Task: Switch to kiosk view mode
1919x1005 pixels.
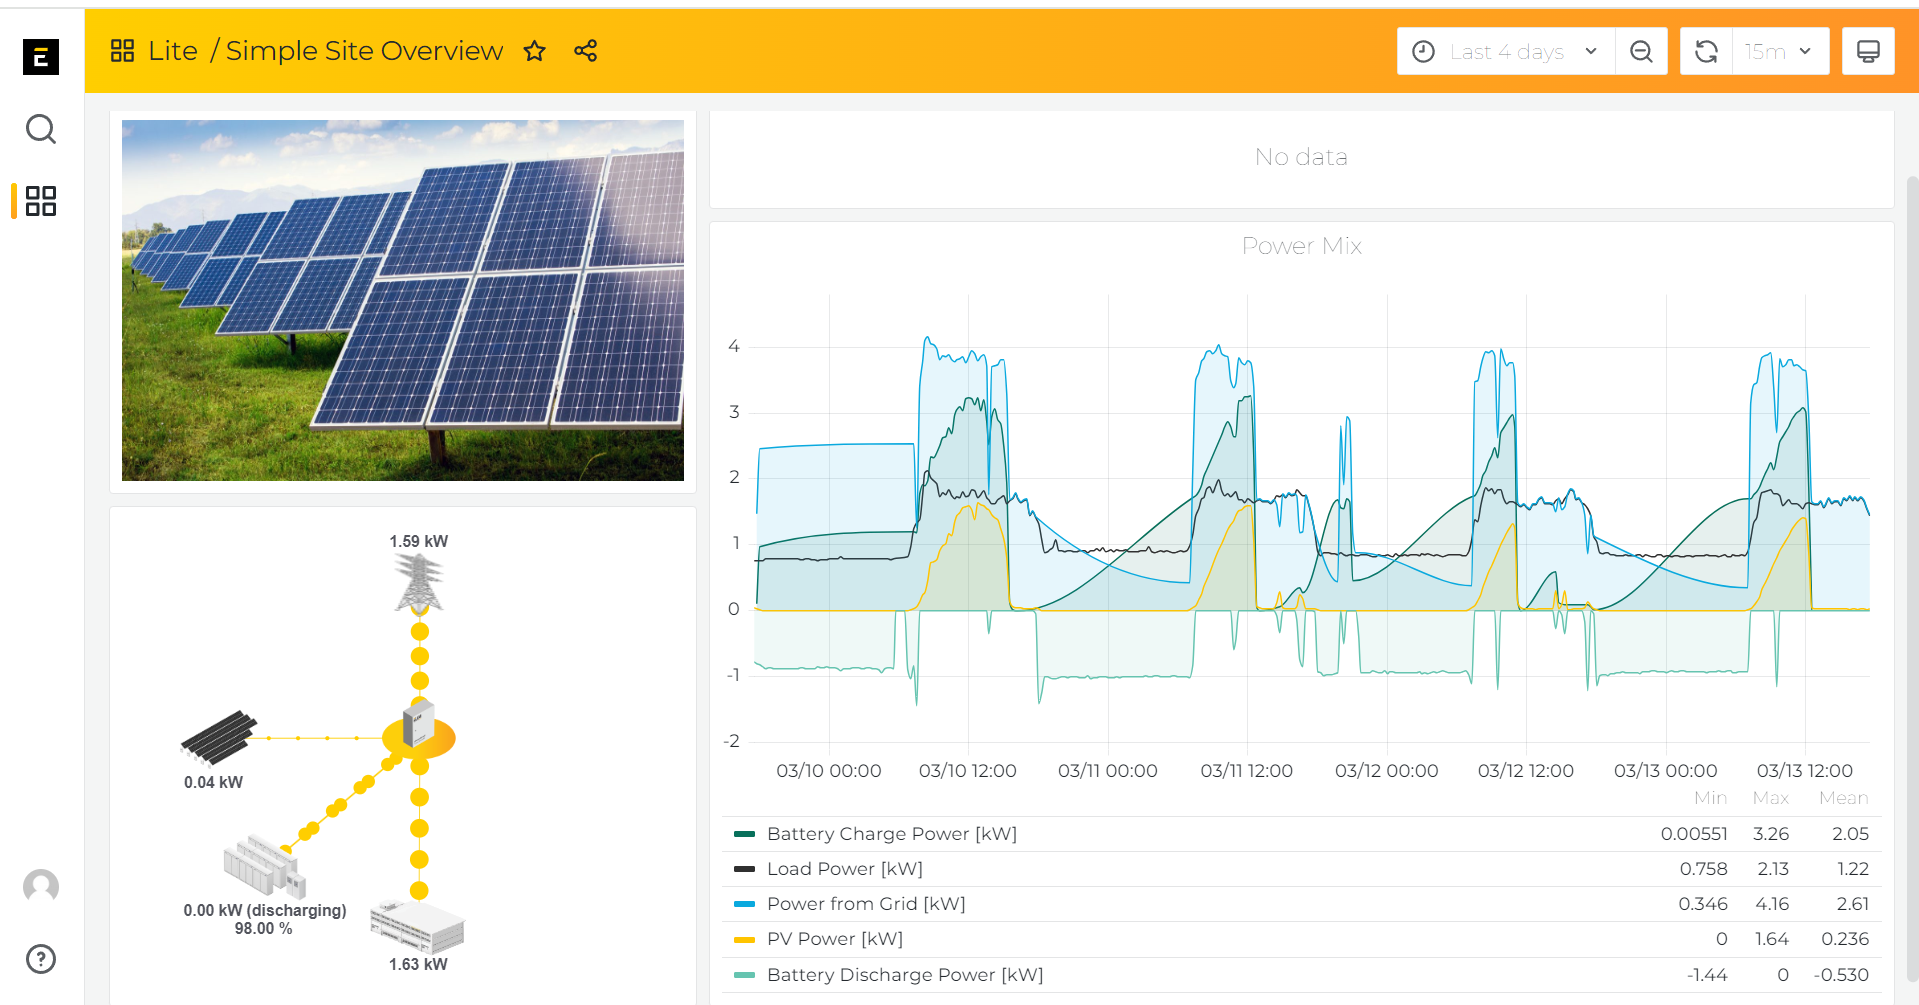Action: pyautogui.click(x=1868, y=51)
